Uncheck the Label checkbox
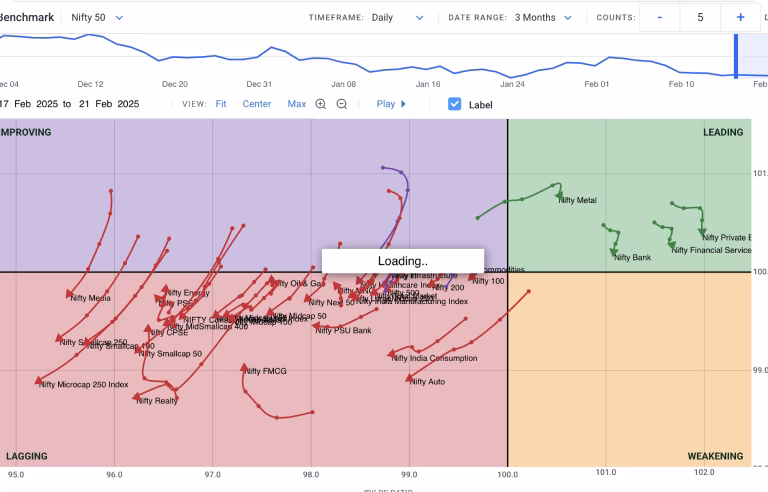Image resolution: width=768 pixels, height=492 pixels. (x=455, y=104)
